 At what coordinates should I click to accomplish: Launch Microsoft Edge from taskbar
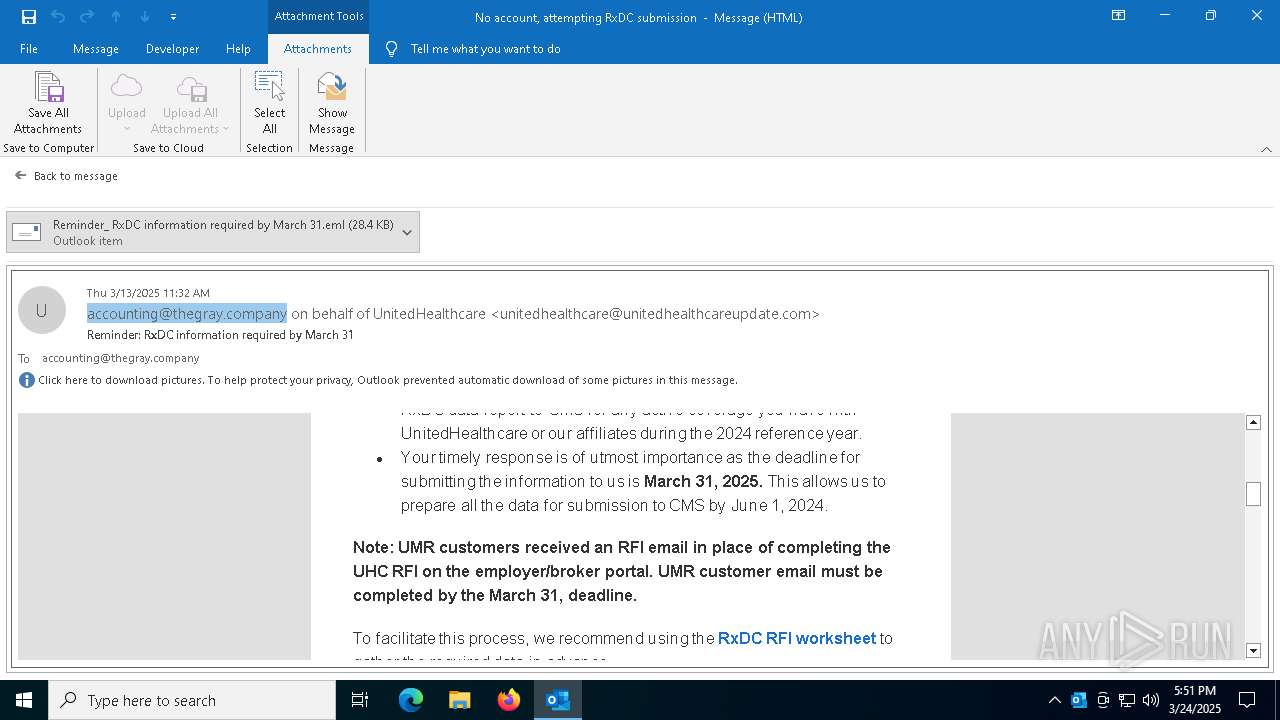[x=411, y=700]
